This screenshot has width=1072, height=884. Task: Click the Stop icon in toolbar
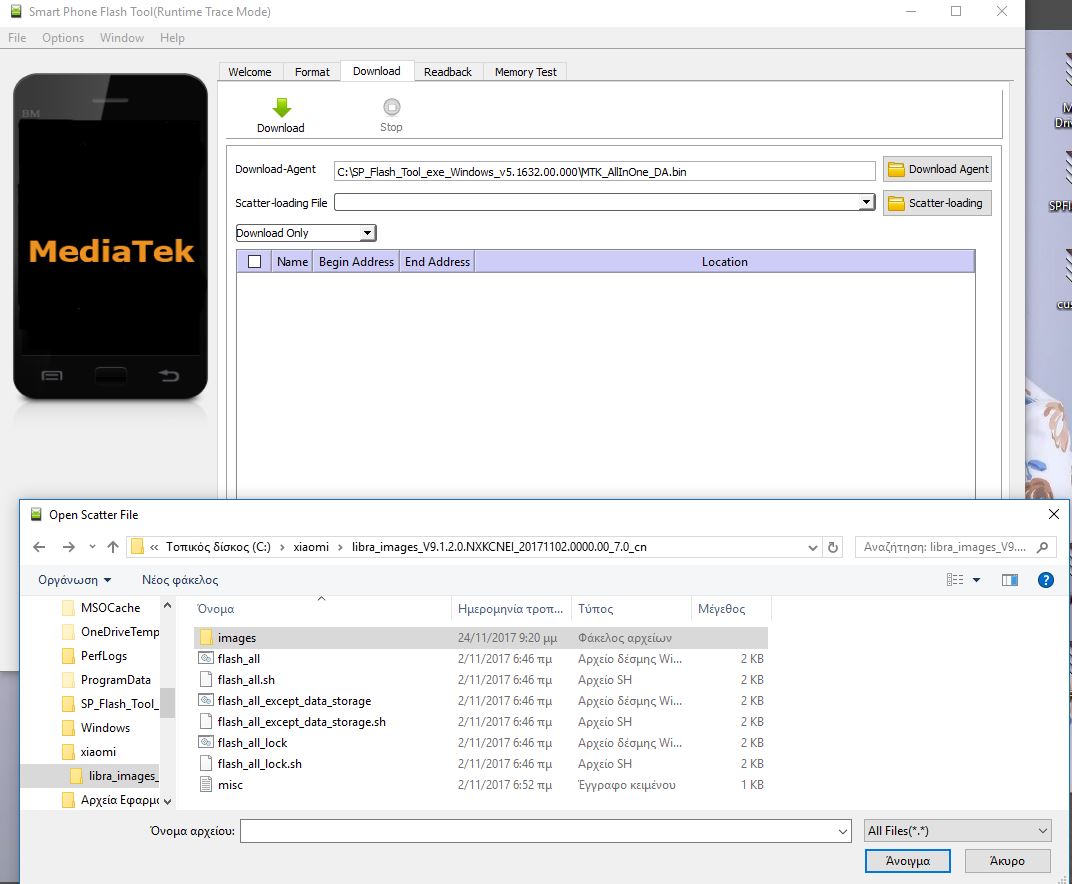[391, 108]
